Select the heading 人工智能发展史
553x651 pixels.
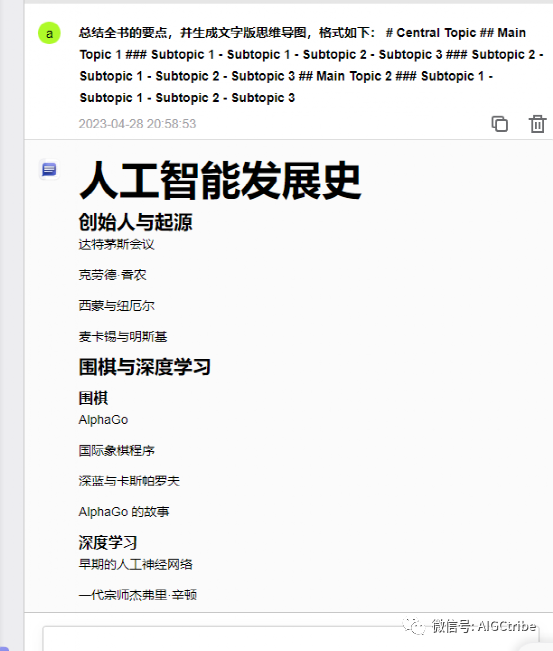pos(220,181)
